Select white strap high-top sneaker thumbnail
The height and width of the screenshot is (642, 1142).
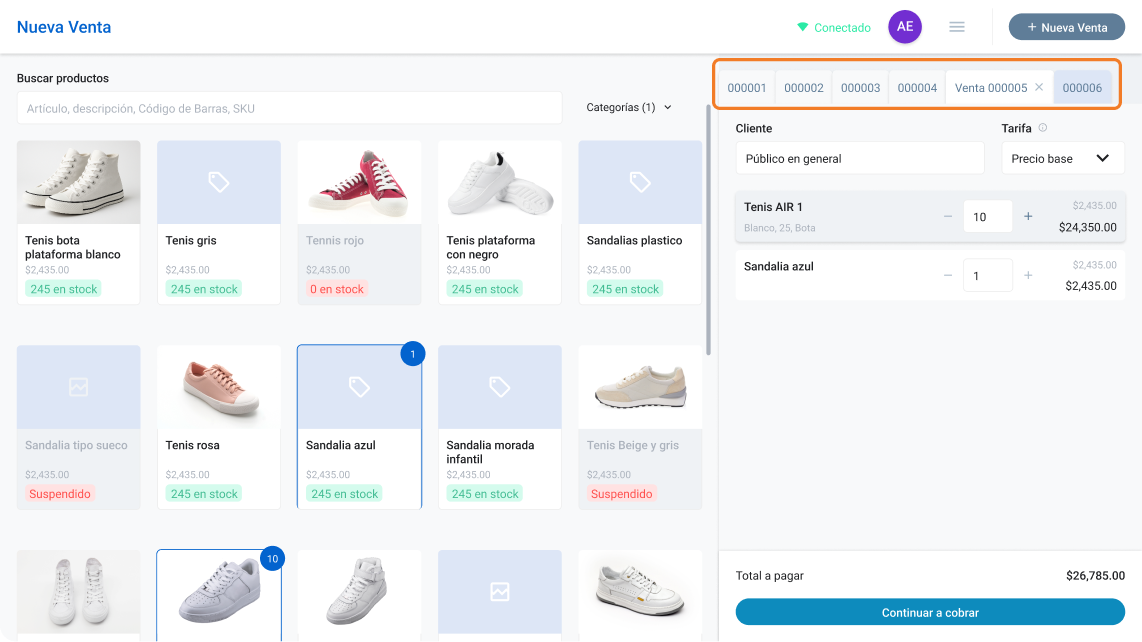click(359, 592)
